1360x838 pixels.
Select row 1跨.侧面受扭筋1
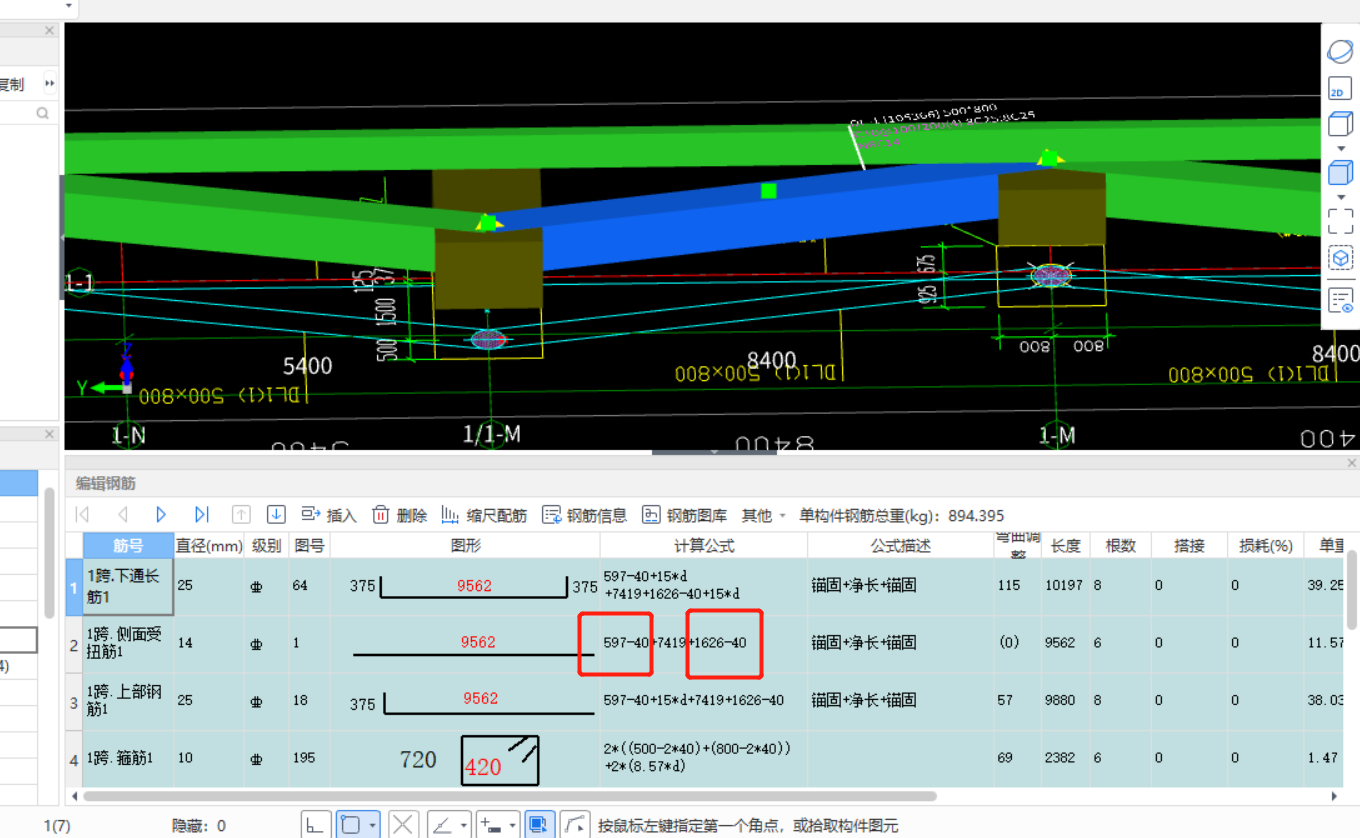pyautogui.click(x=128, y=643)
